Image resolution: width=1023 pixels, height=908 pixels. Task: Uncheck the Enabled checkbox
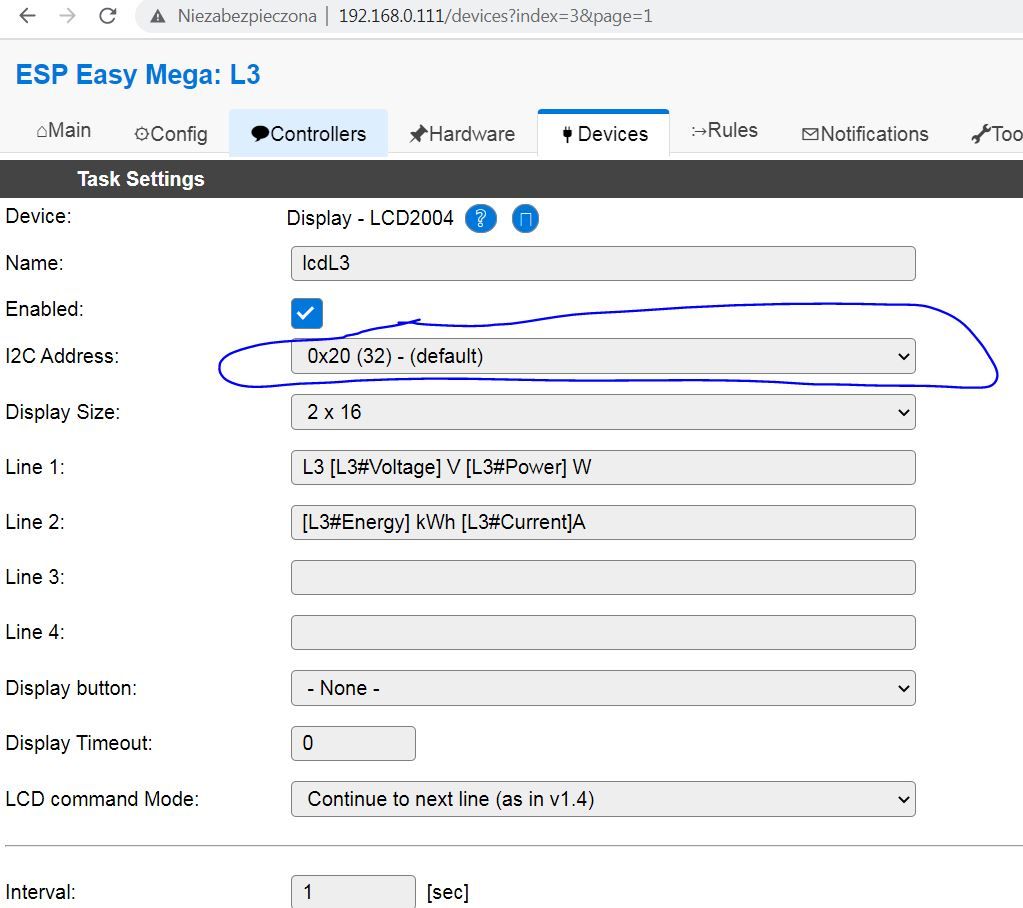click(x=307, y=313)
